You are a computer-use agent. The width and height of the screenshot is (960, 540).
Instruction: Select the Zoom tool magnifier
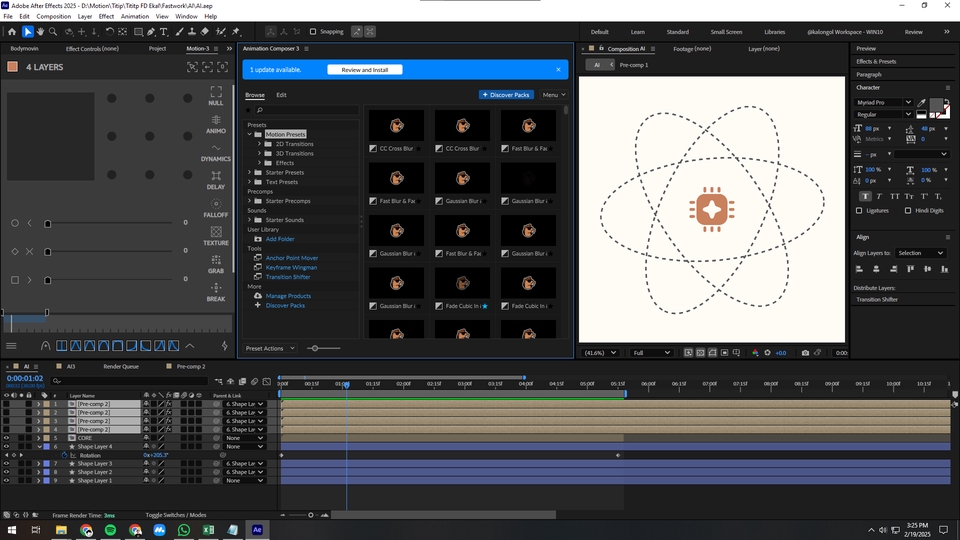pyautogui.click(x=54, y=31)
